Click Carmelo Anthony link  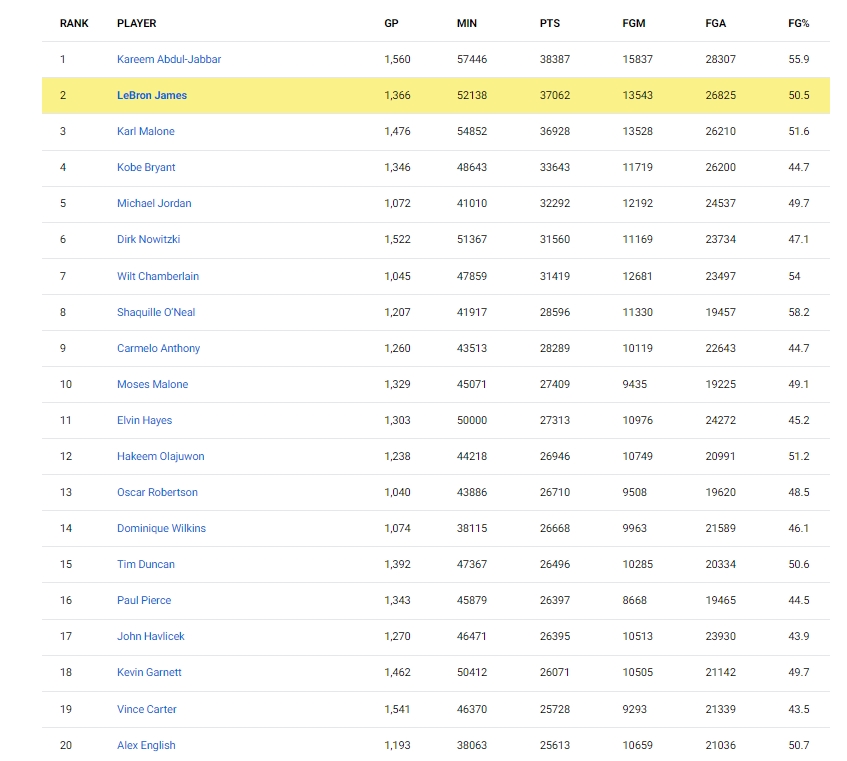[x=158, y=348]
